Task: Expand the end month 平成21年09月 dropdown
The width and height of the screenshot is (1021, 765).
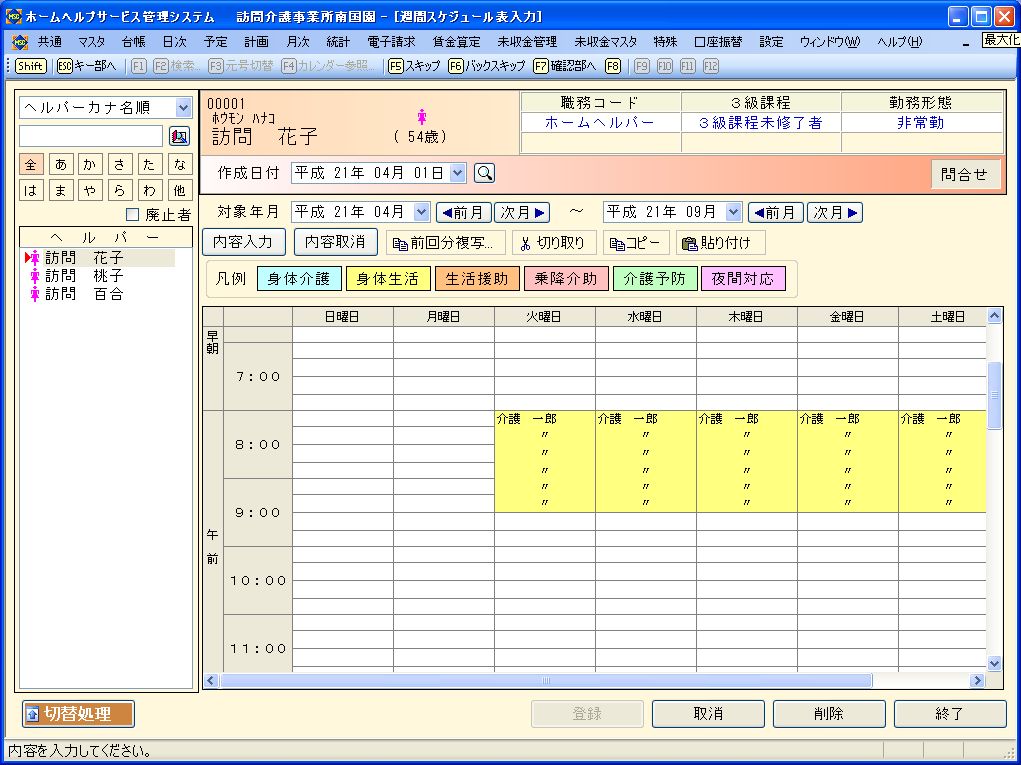Action: tap(733, 212)
